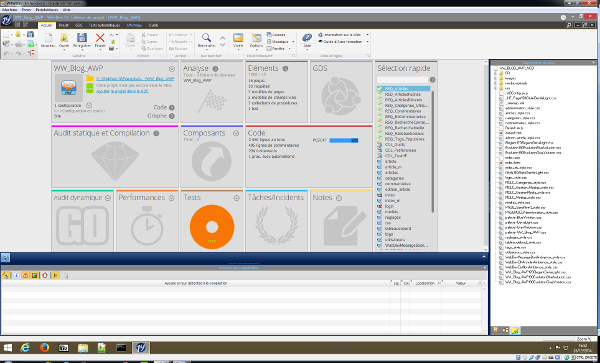The height and width of the screenshot is (363, 600).
Task: Open Internet Explorer from the taskbar
Action: (x=26, y=348)
